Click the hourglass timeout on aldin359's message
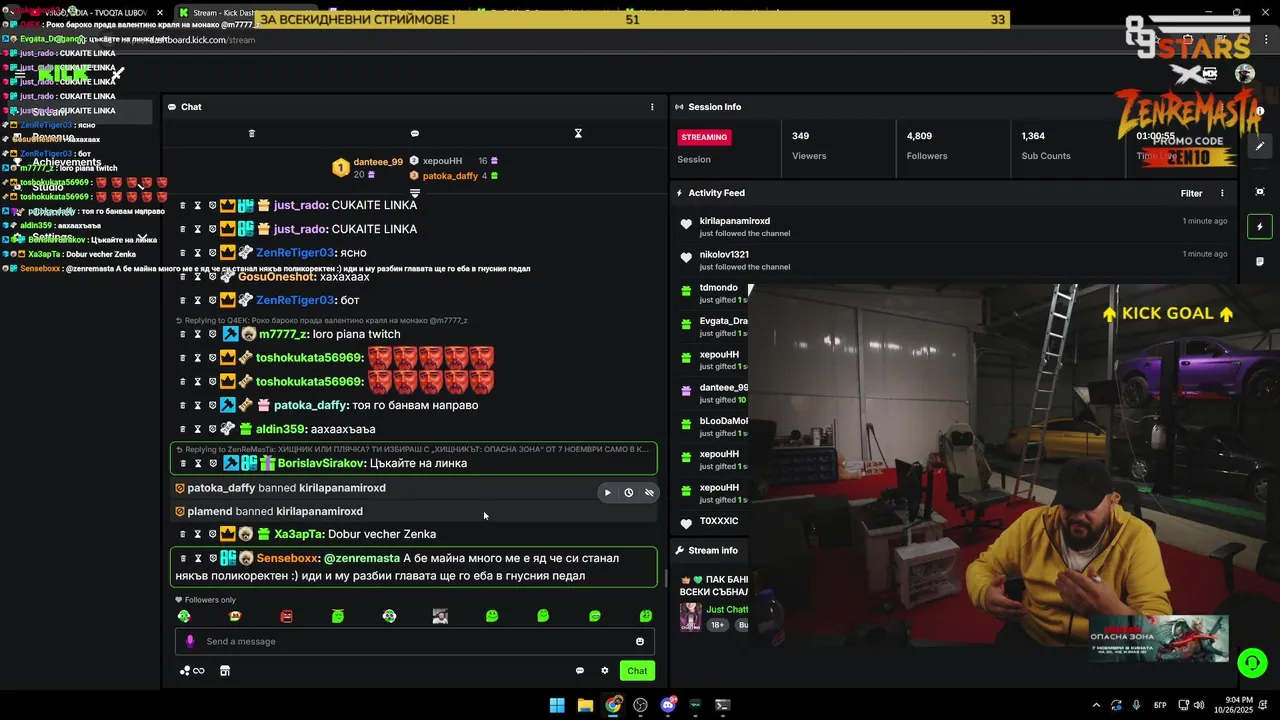This screenshot has width=1280, height=720. [197, 429]
